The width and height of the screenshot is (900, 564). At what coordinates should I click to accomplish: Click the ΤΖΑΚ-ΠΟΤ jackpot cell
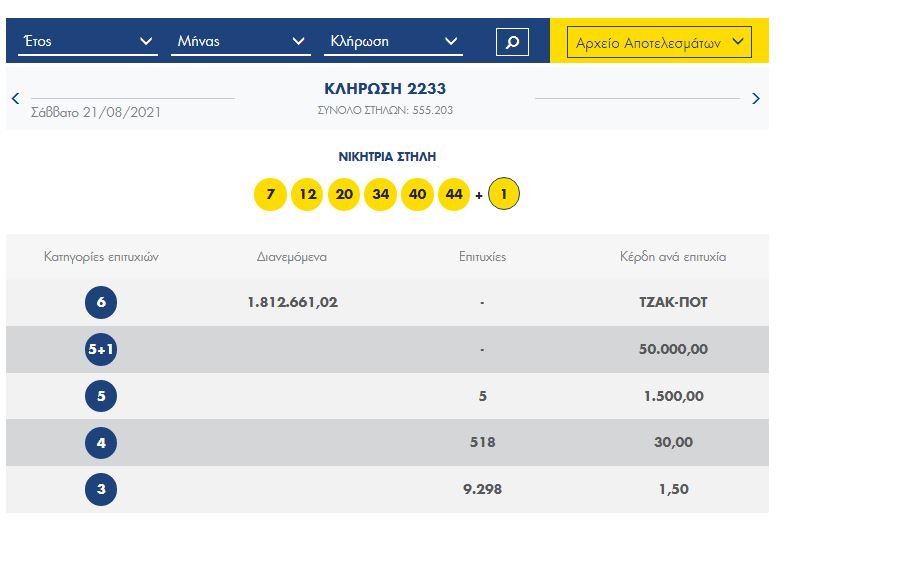tap(673, 303)
